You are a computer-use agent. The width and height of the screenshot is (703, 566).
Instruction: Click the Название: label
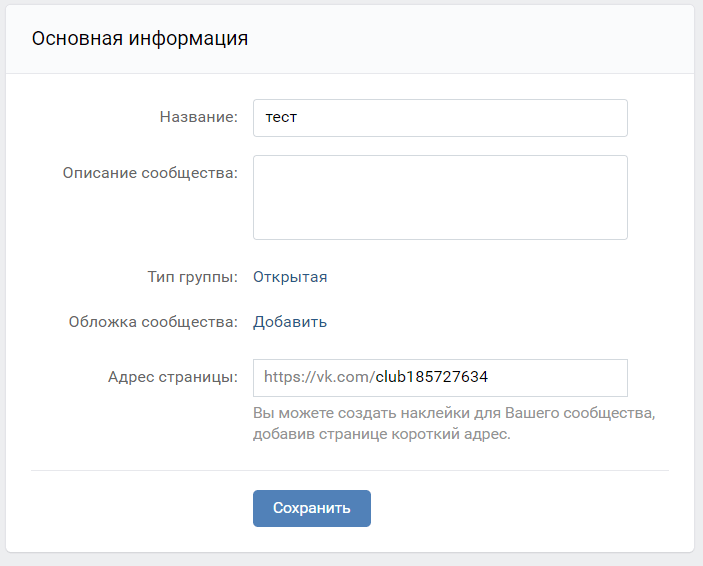point(199,117)
